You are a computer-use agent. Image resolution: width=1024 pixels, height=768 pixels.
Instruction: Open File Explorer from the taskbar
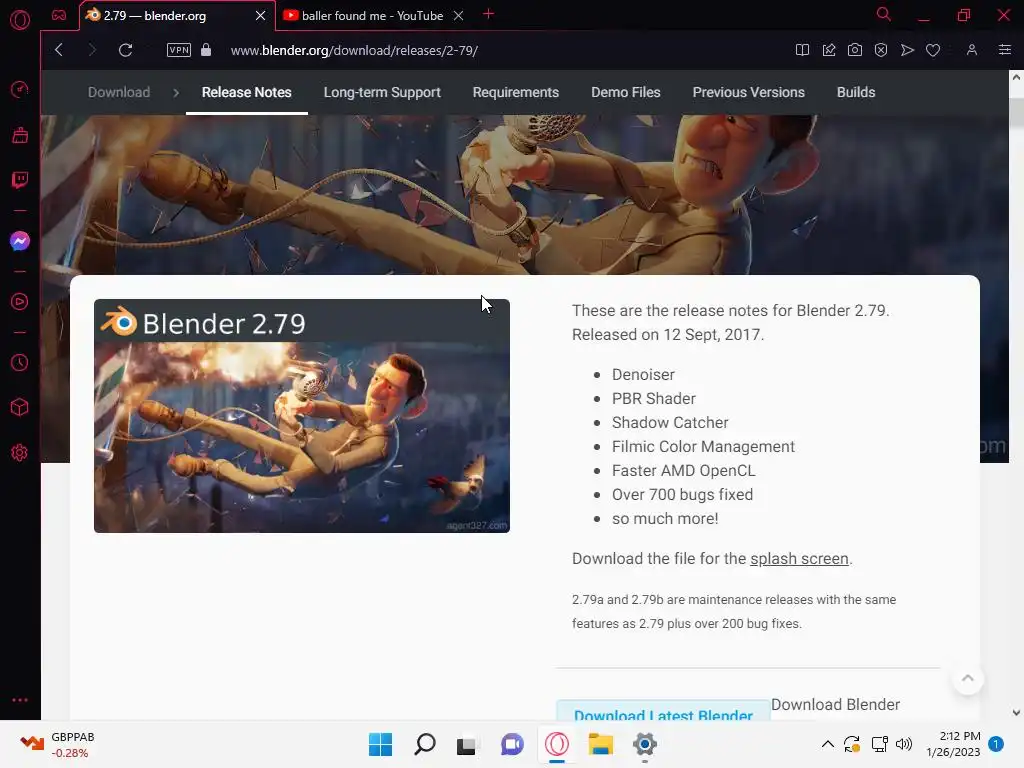coord(601,744)
